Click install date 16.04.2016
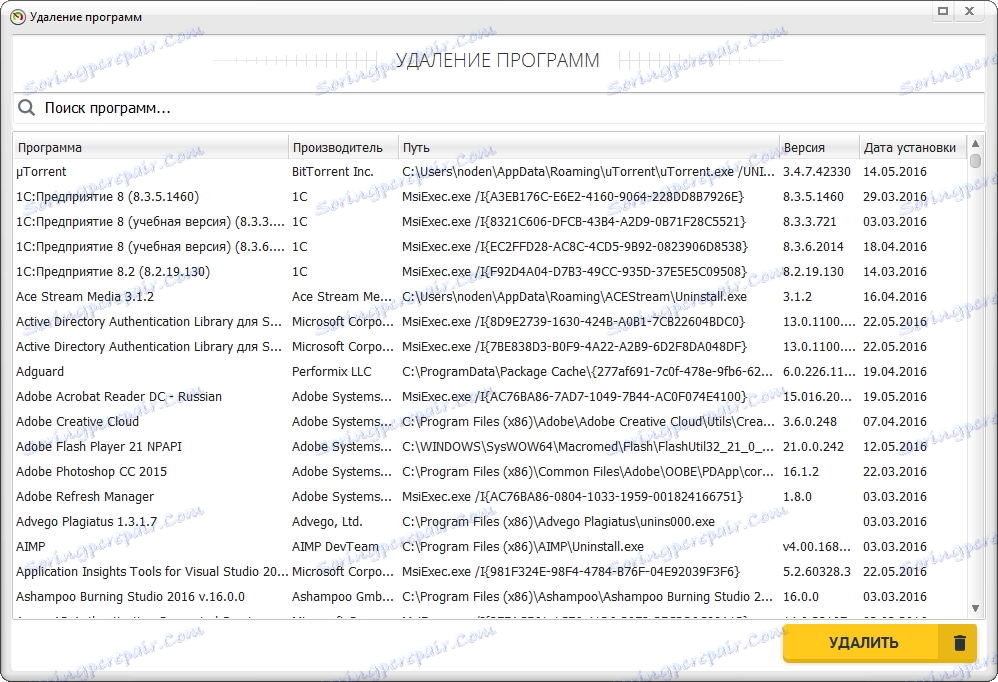The image size is (998, 682). coord(894,296)
